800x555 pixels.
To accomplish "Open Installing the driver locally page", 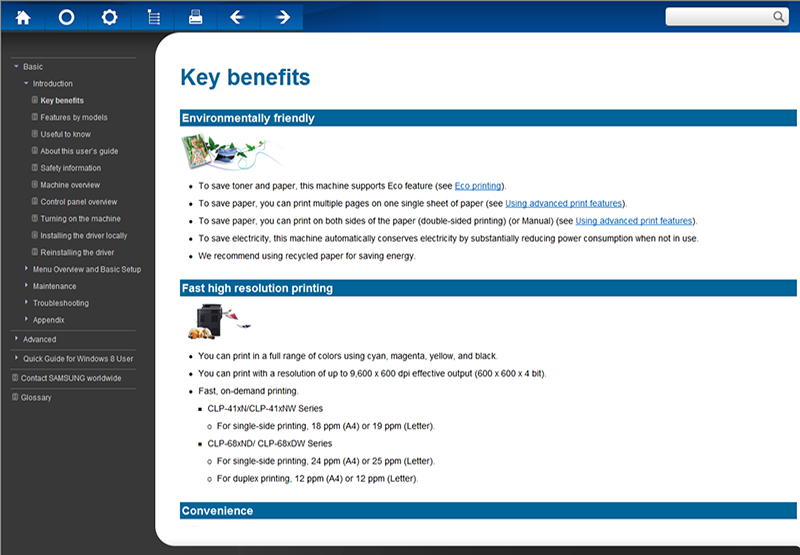I will [x=83, y=236].
